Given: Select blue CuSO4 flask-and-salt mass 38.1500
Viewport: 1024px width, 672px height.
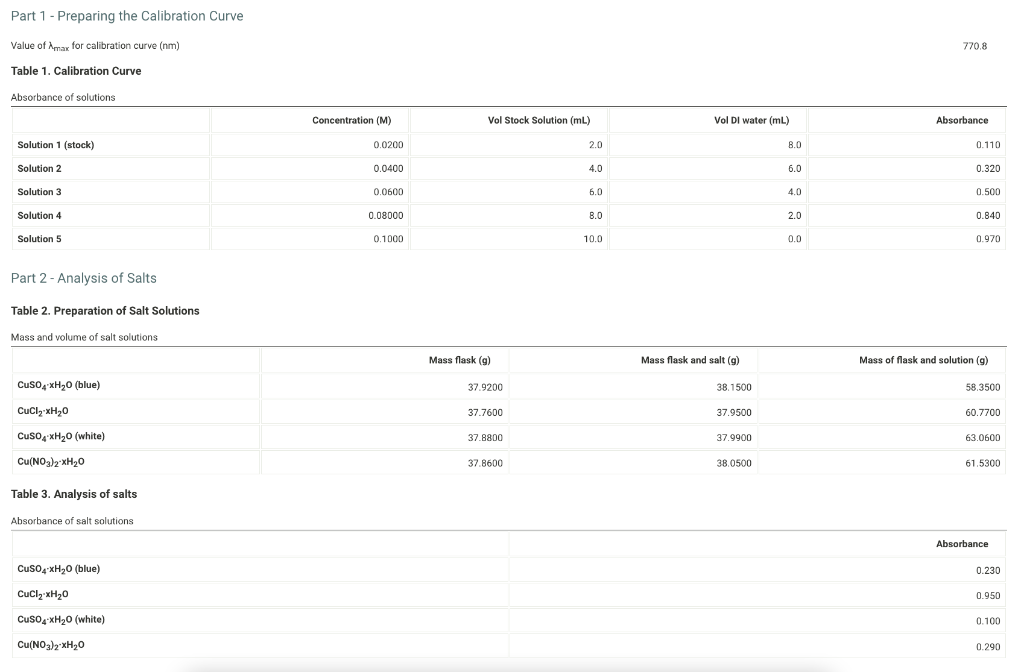Looking at the screenshot, I should pos(734,387).
